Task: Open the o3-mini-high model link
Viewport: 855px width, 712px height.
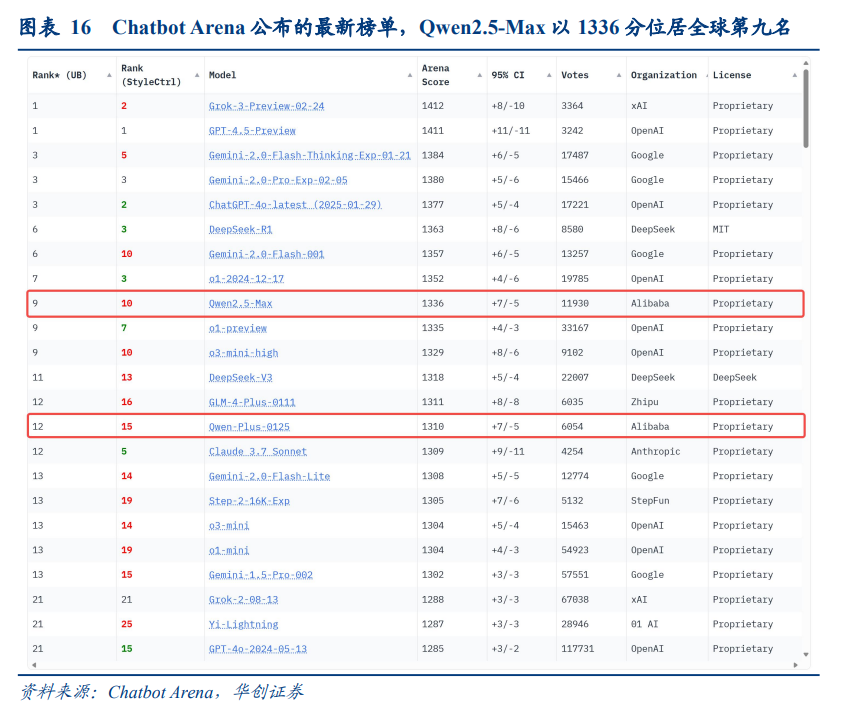Action: point(243,353)
